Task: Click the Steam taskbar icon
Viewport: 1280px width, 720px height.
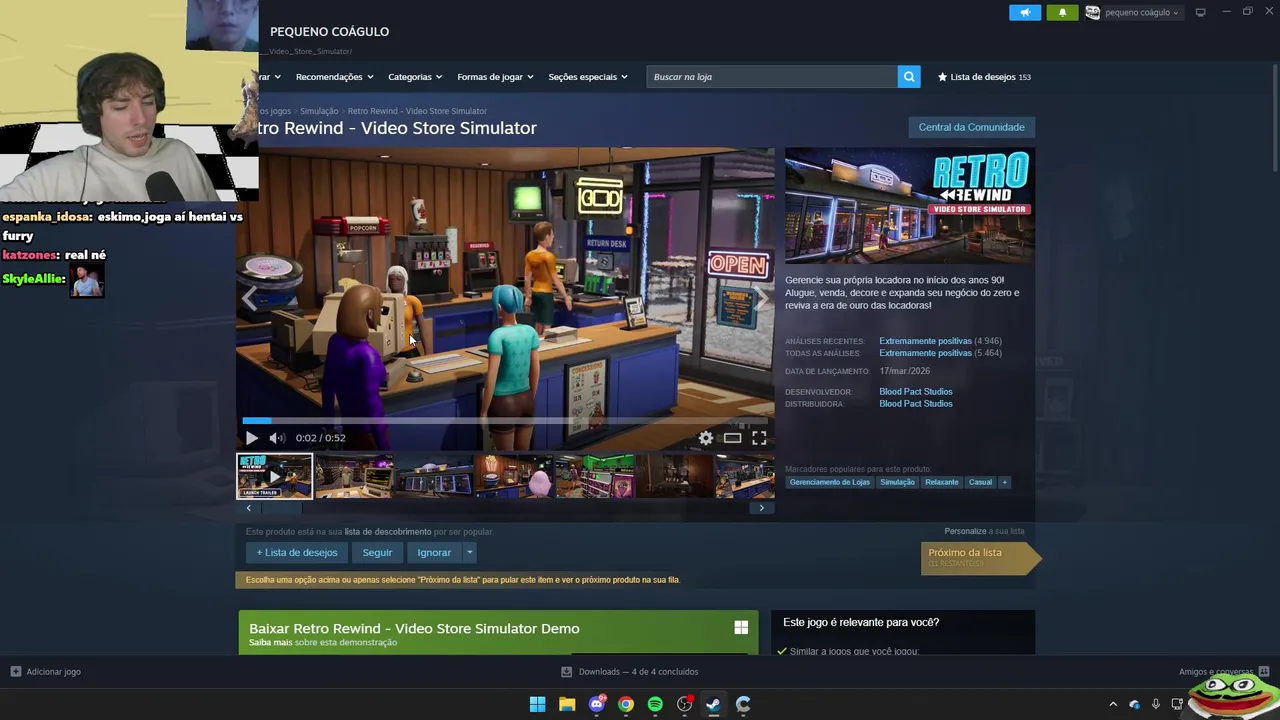Action: pyautogui.click(x=713, y=704)
